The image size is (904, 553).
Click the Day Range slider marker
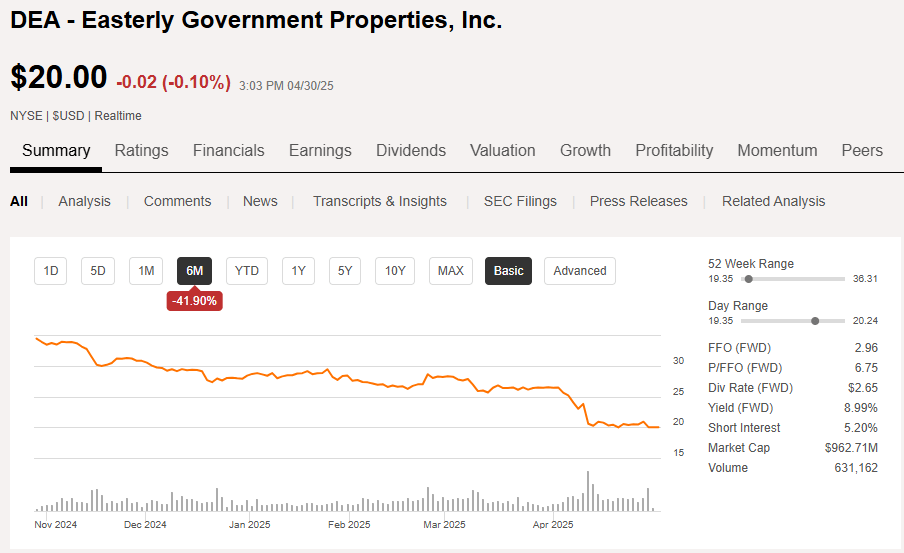815,321
